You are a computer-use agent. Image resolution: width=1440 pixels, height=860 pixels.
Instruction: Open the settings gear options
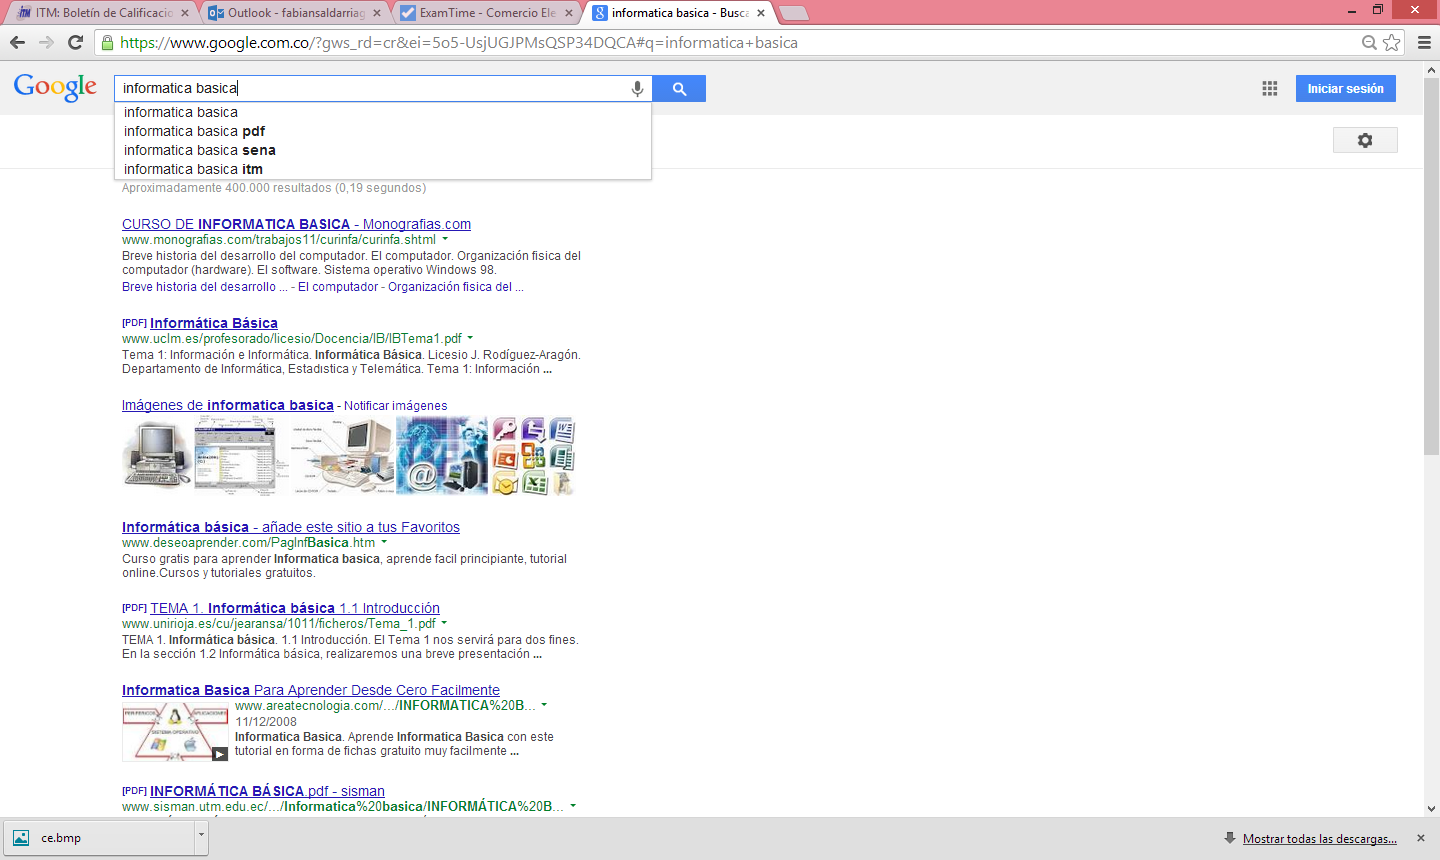1364,141
